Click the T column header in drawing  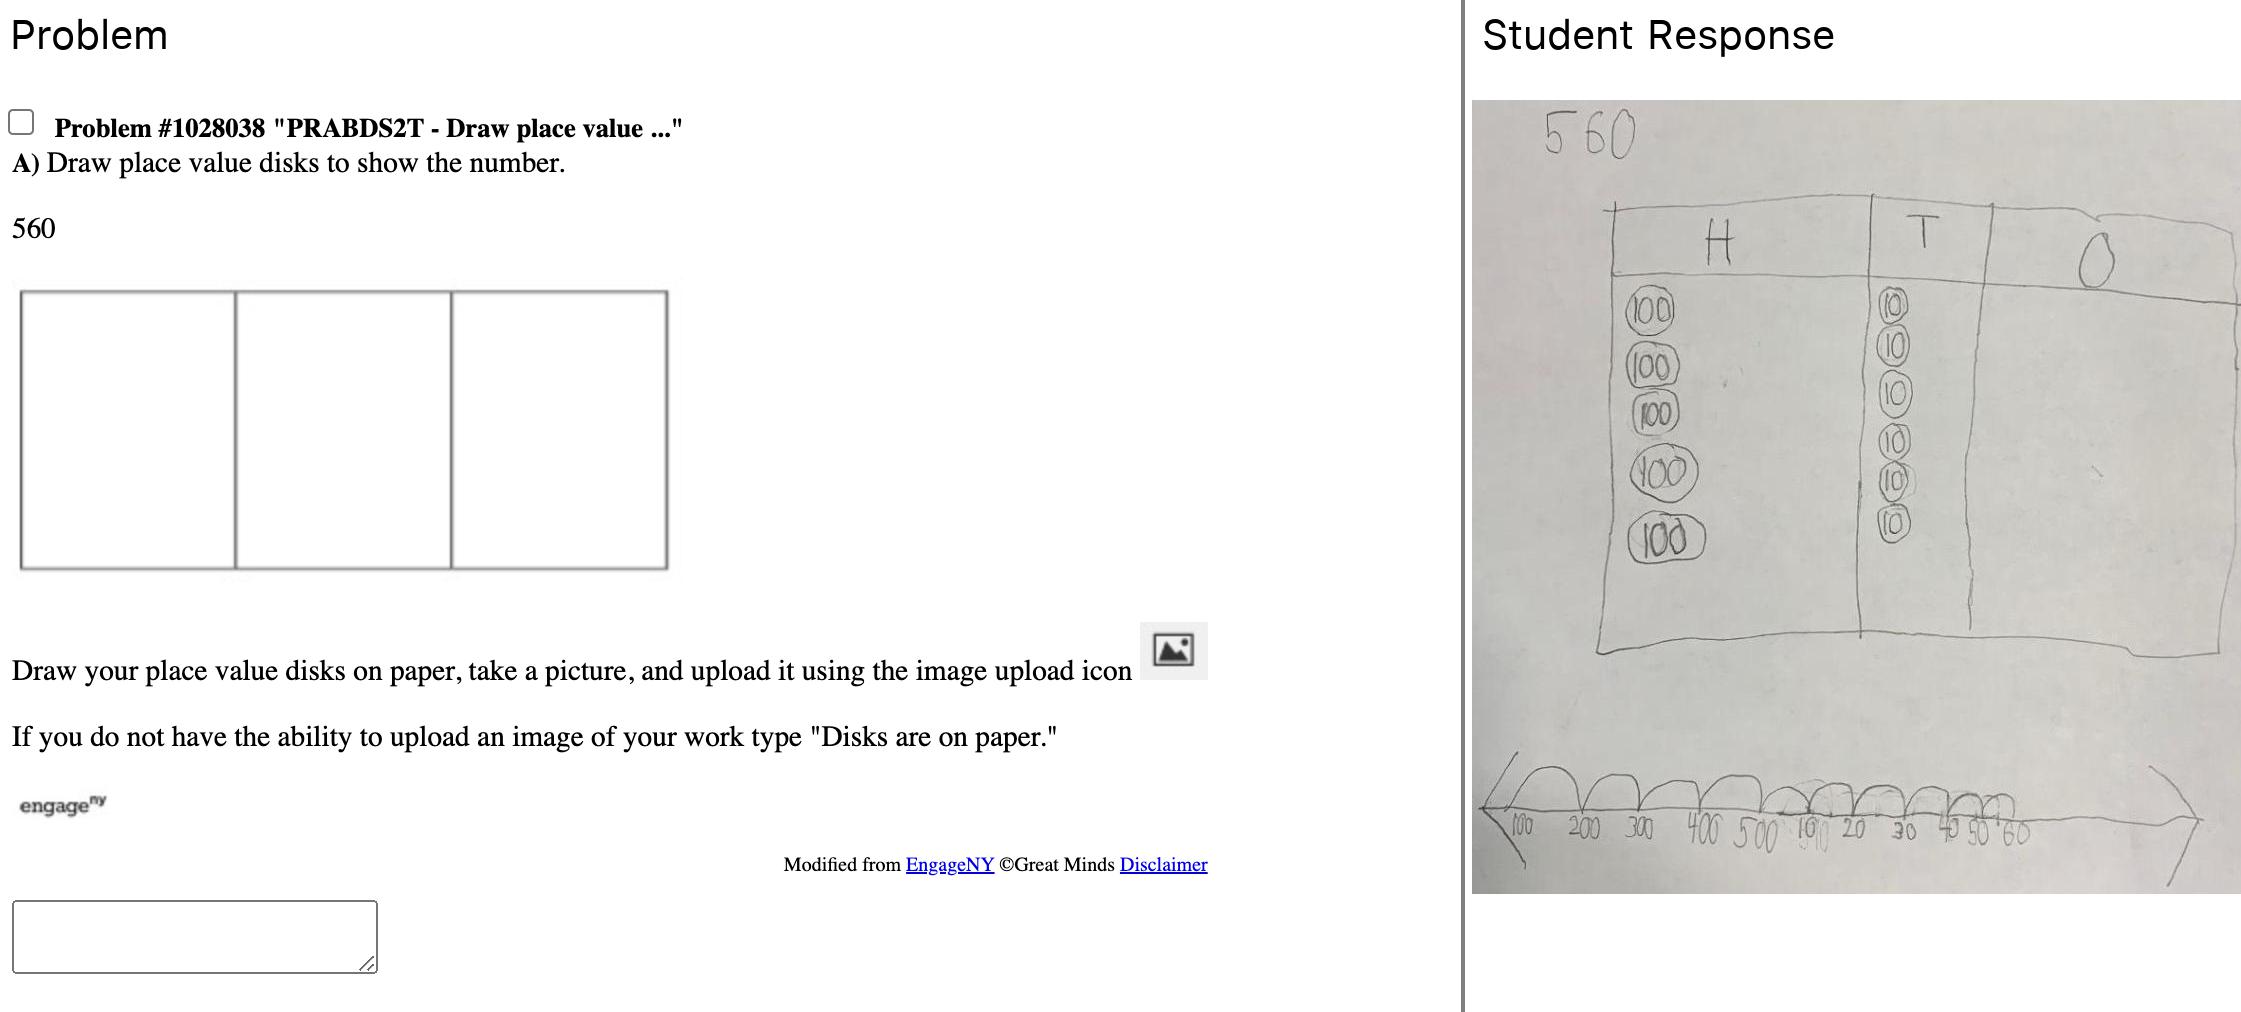click(x=1921, y=231)
